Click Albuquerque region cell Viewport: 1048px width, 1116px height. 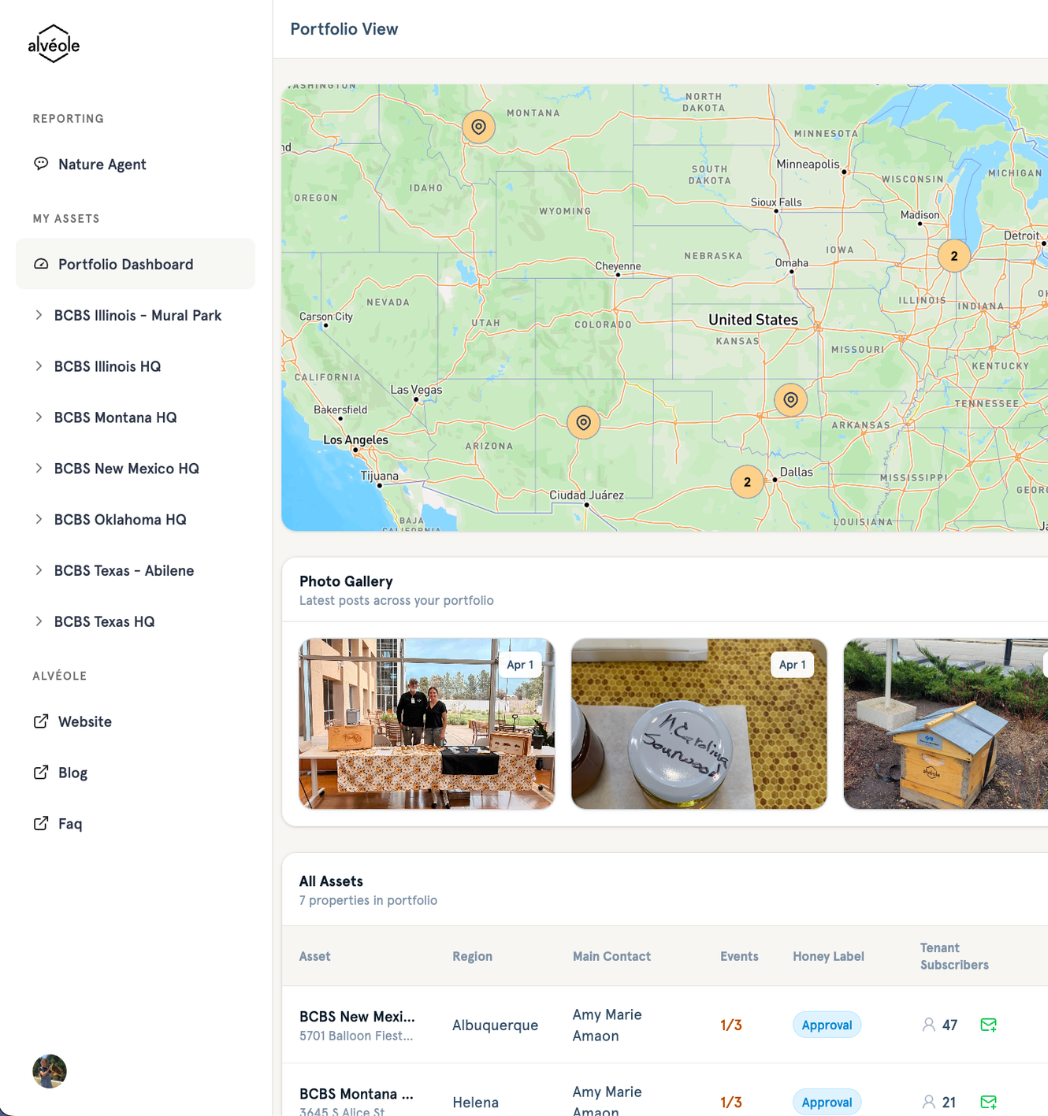pos(495,1026)
